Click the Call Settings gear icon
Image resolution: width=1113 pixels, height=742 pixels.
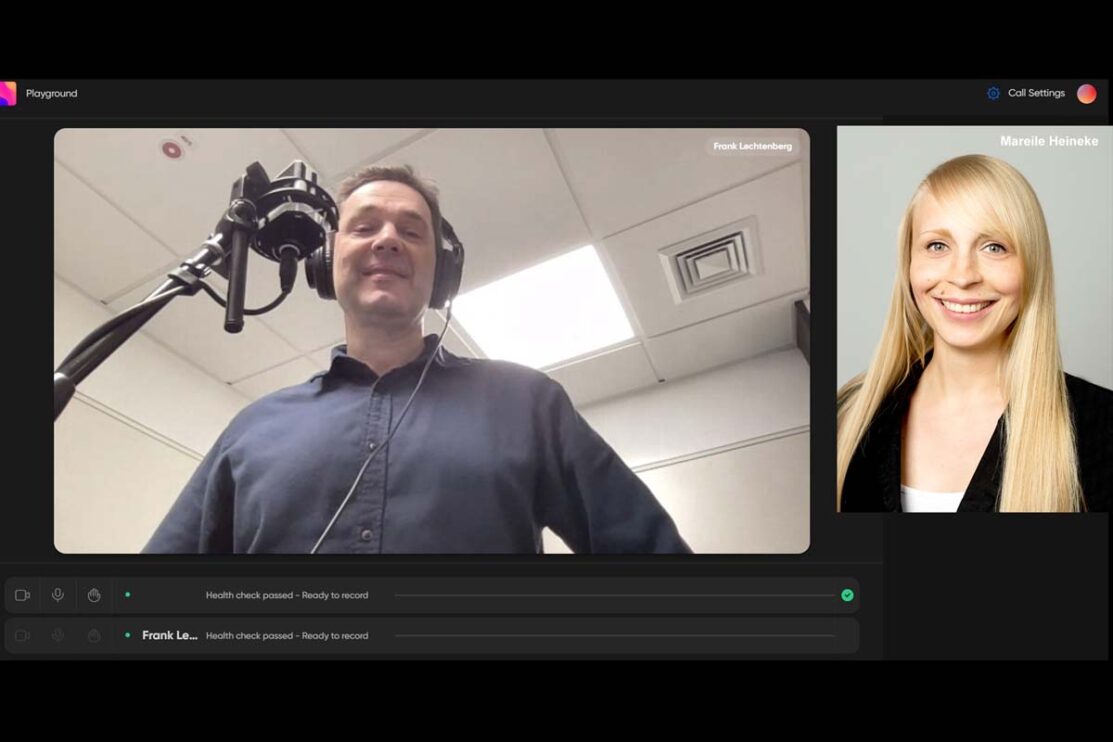993,93
